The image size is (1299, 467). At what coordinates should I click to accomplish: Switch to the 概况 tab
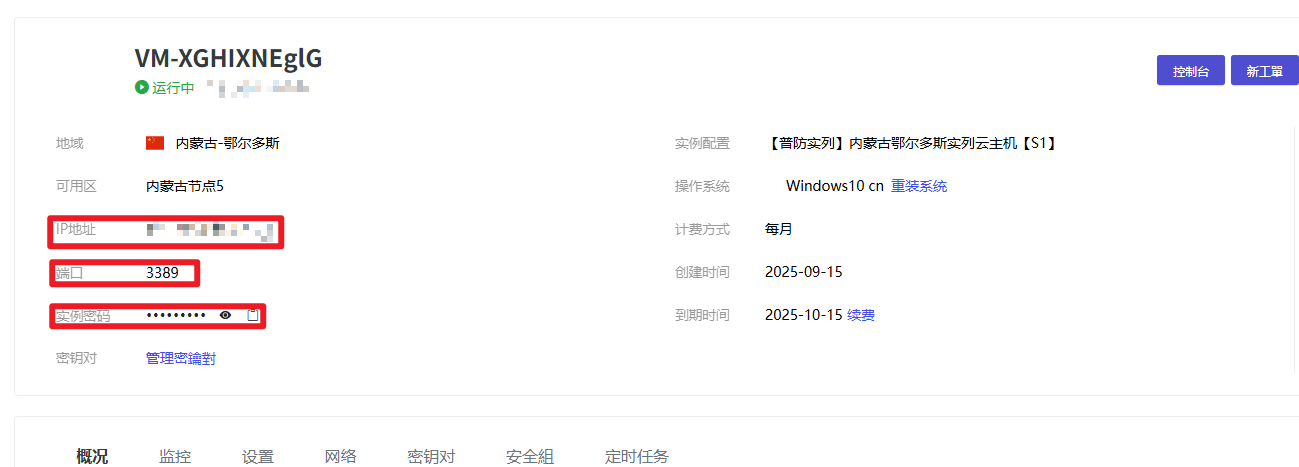(92, 456)
